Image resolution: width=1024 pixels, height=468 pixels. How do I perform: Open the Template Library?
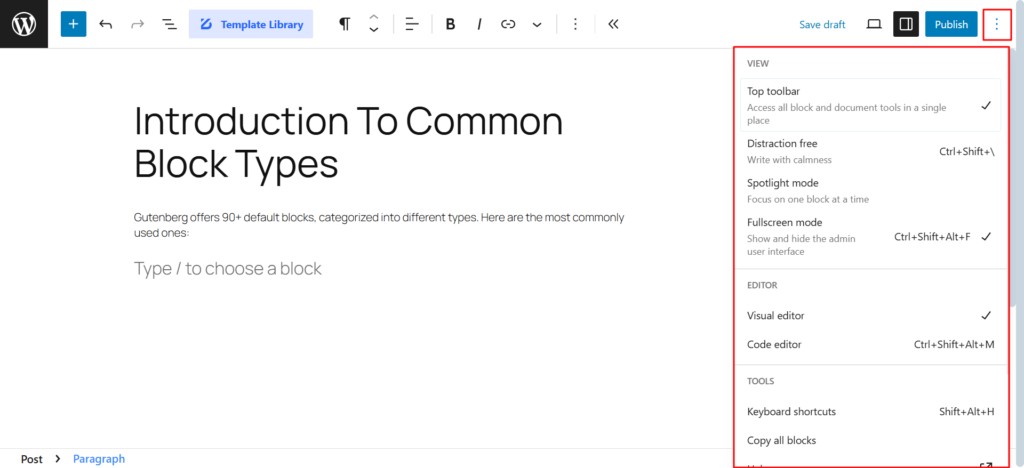251,24
